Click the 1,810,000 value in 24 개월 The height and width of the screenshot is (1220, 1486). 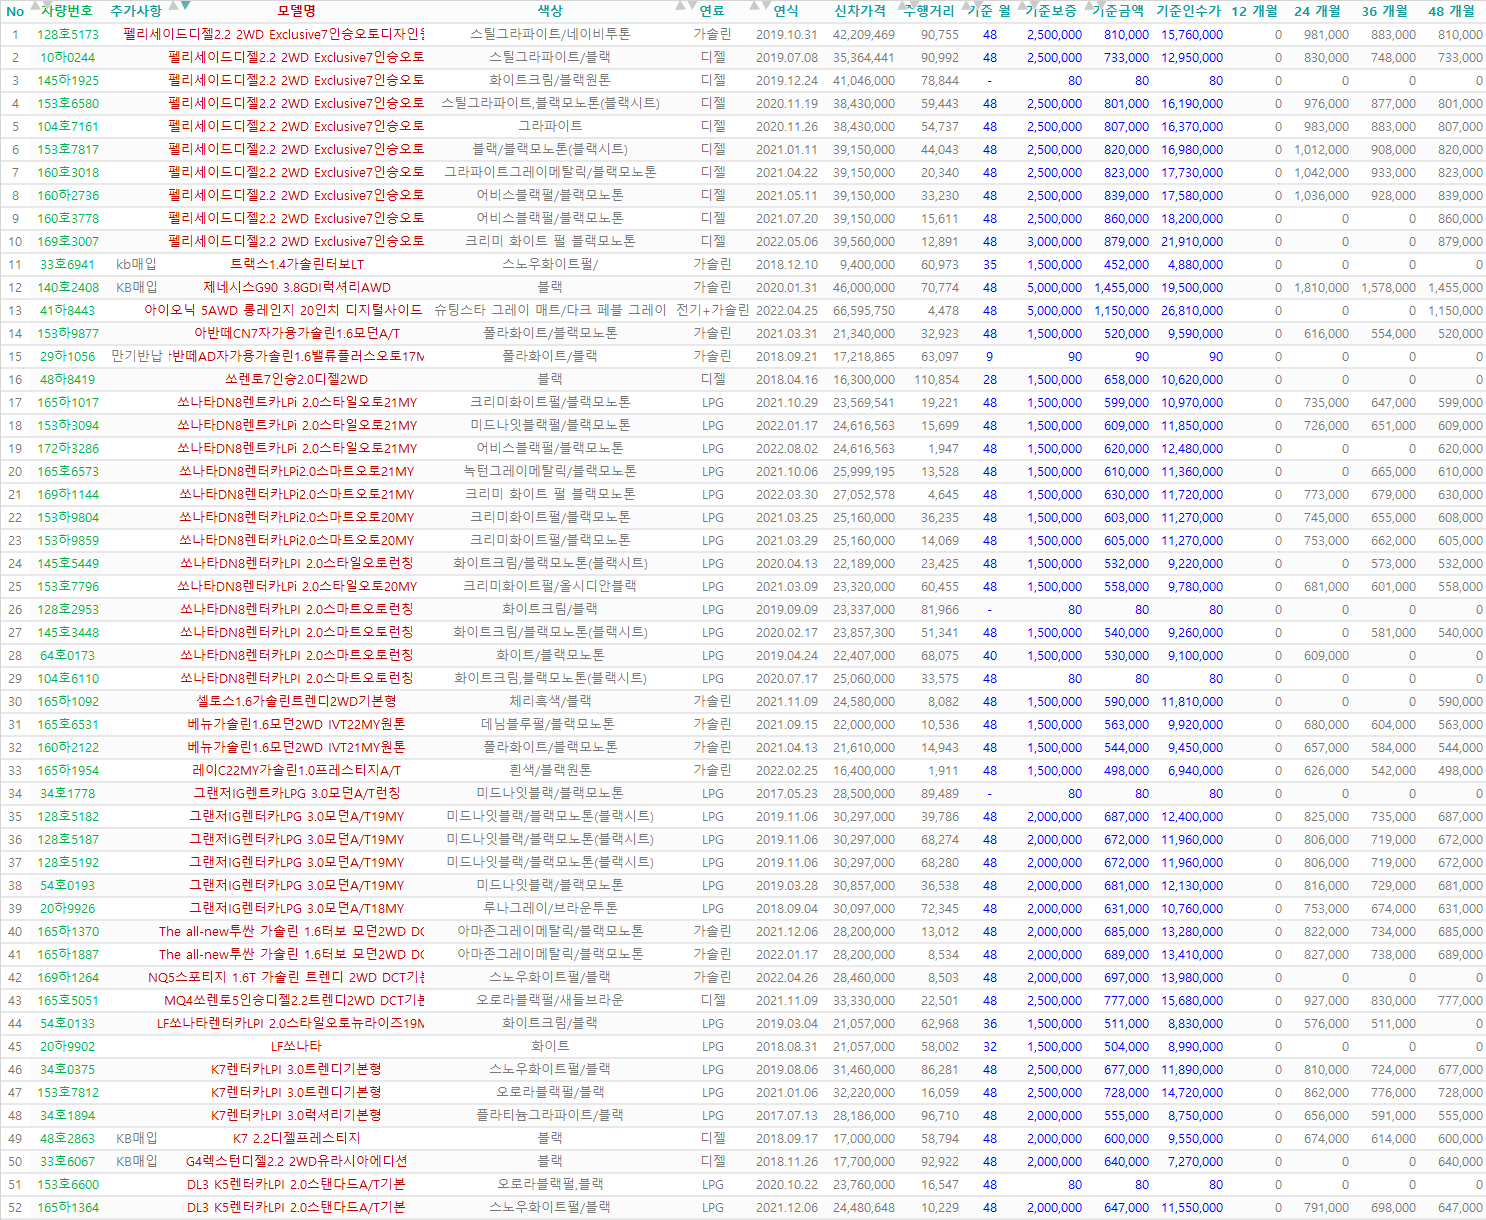click(x=1322, y=287)
